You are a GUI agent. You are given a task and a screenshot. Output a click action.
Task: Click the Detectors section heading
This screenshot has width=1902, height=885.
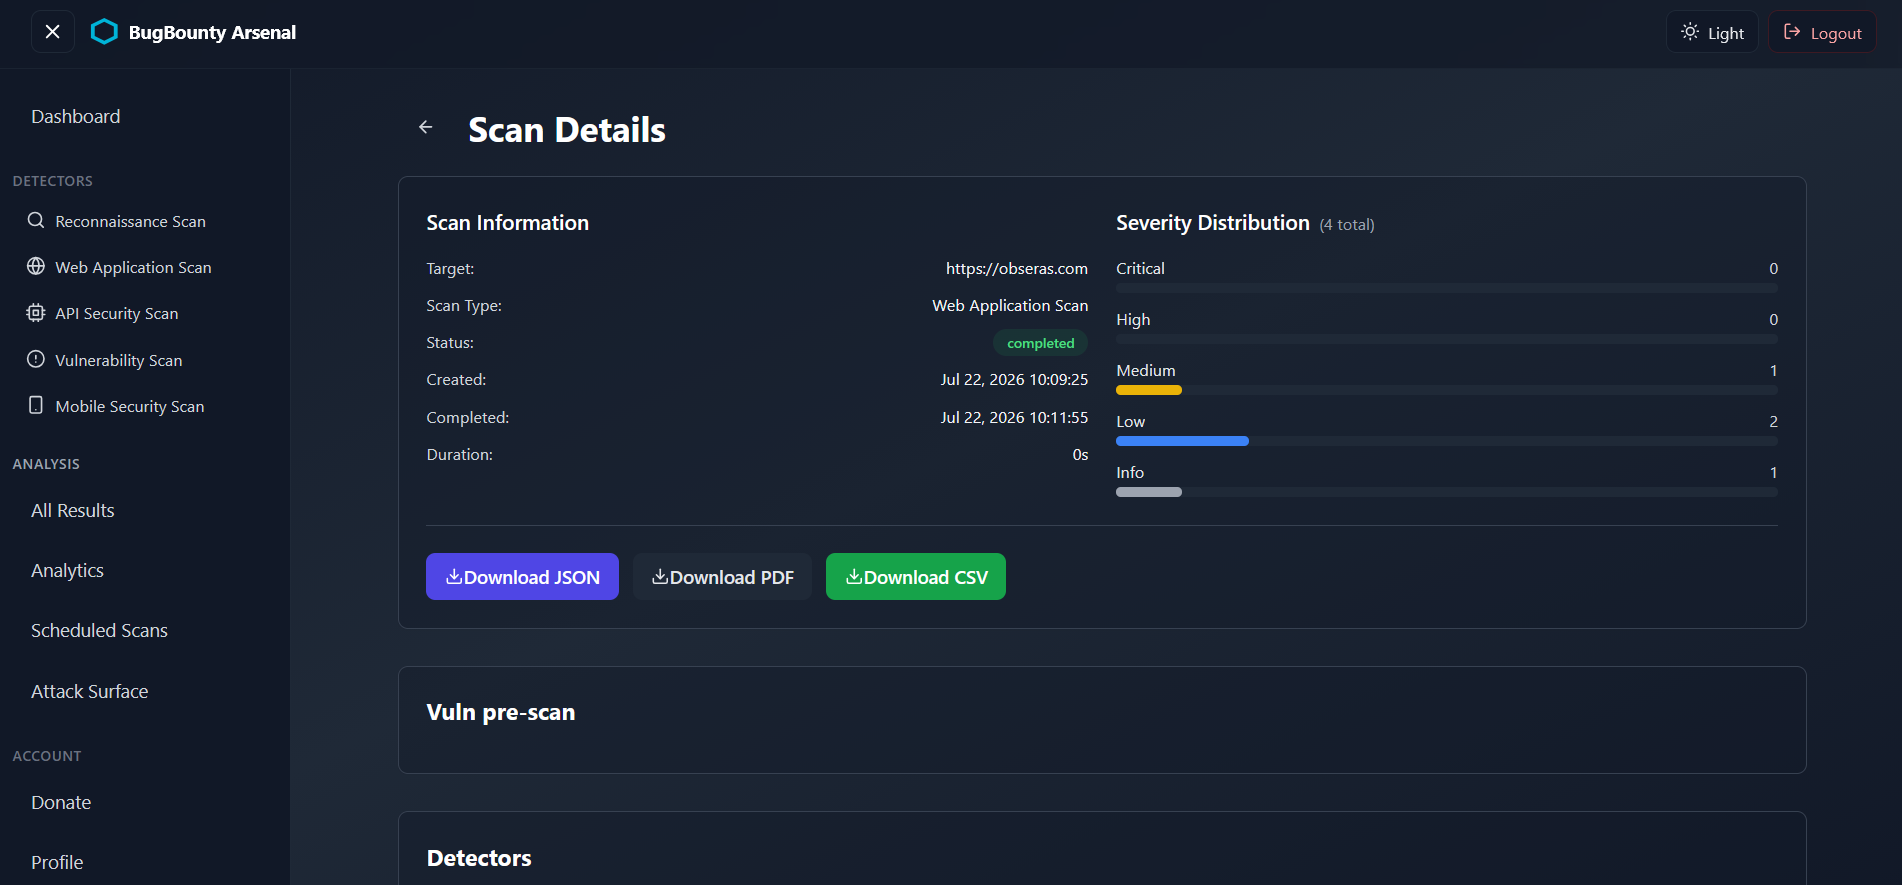(479, 859)
